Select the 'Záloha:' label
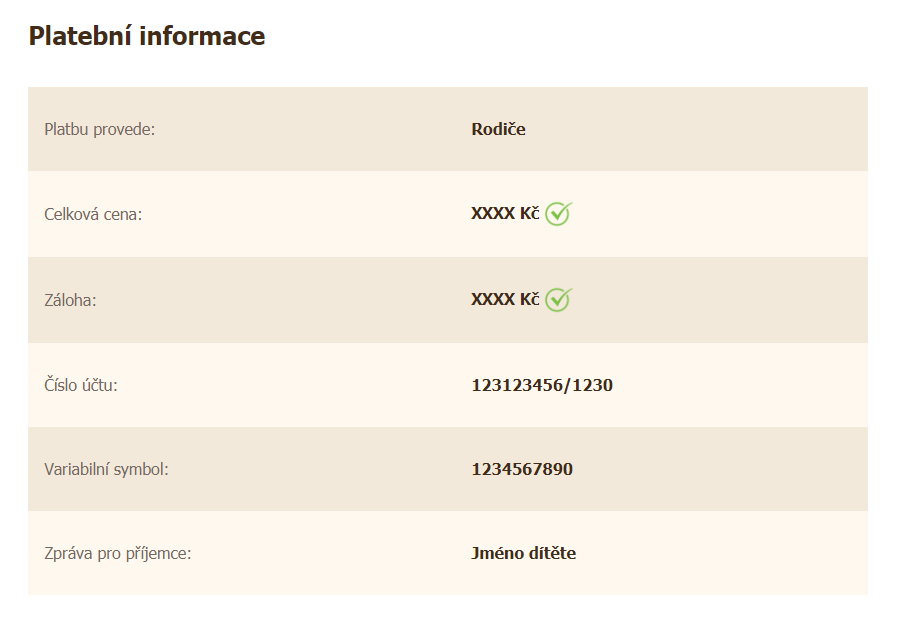900x625 pixels. 70,299
